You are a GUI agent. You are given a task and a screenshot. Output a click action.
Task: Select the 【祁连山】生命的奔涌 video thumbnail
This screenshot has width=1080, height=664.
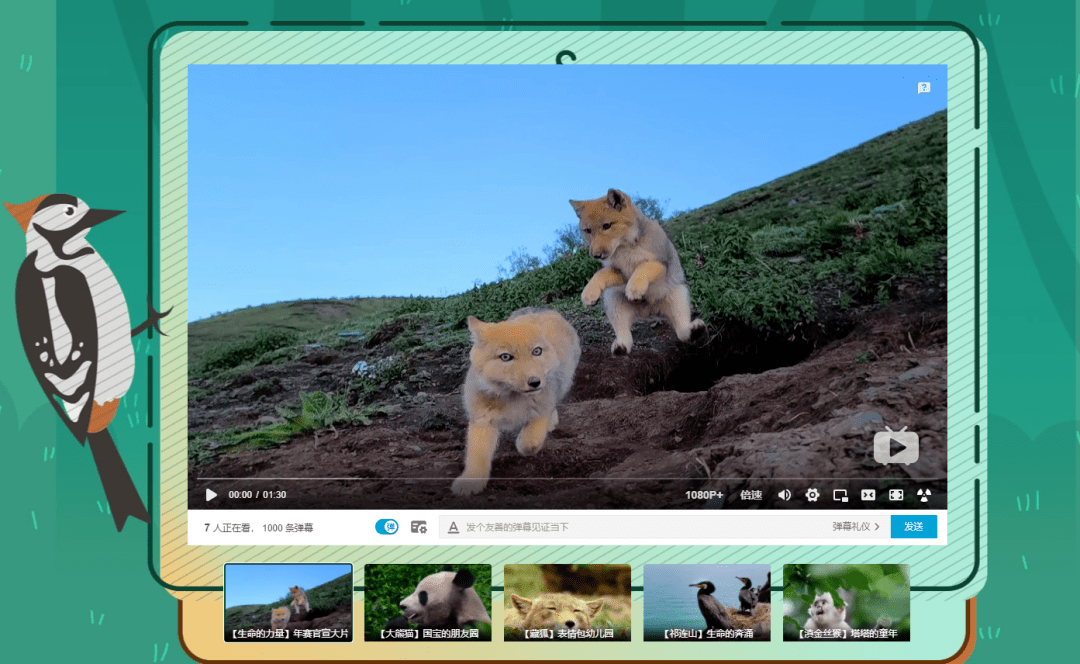(x=707, y=602)
